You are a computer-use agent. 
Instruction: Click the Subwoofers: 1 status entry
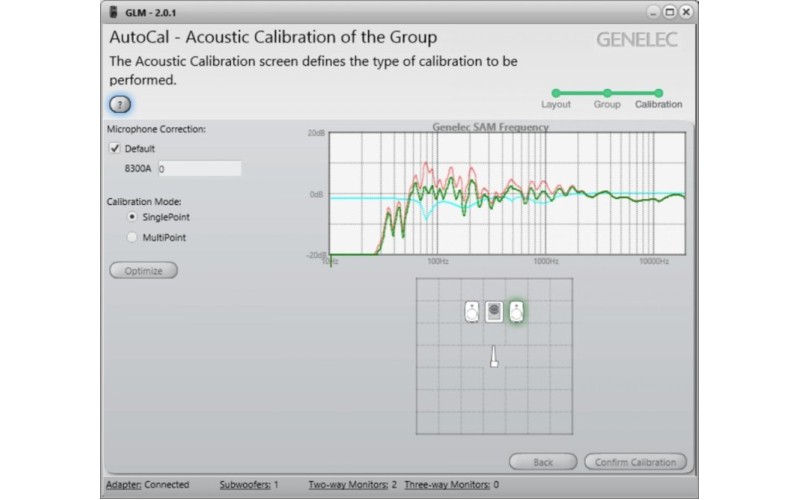click(249, 485)
